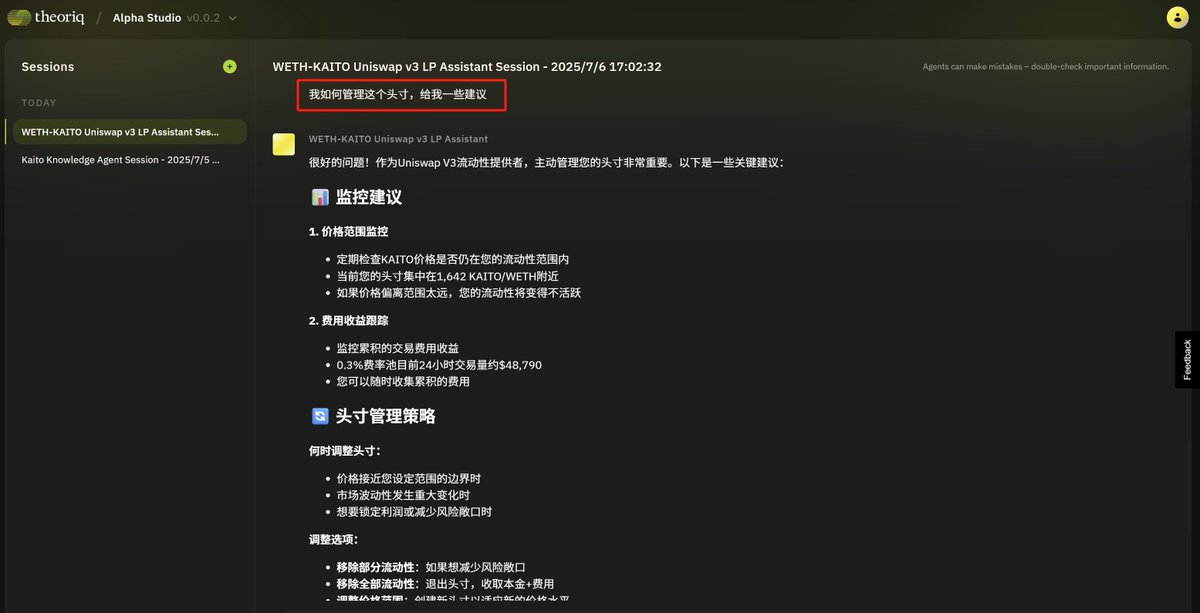Screen dimensions: 1200x613
Task: Click the theoriq leaf logo
Action: pos(18,16)
